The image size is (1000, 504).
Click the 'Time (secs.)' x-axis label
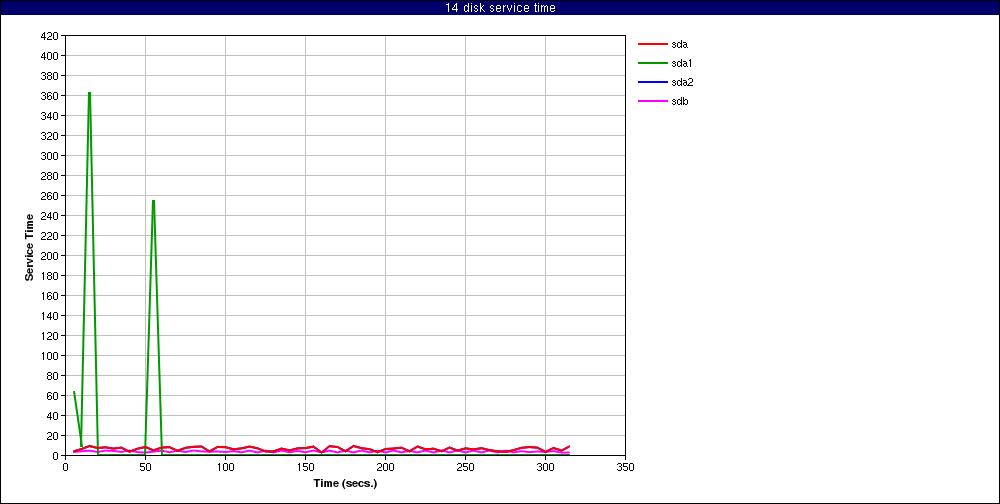tap(345, 483)
